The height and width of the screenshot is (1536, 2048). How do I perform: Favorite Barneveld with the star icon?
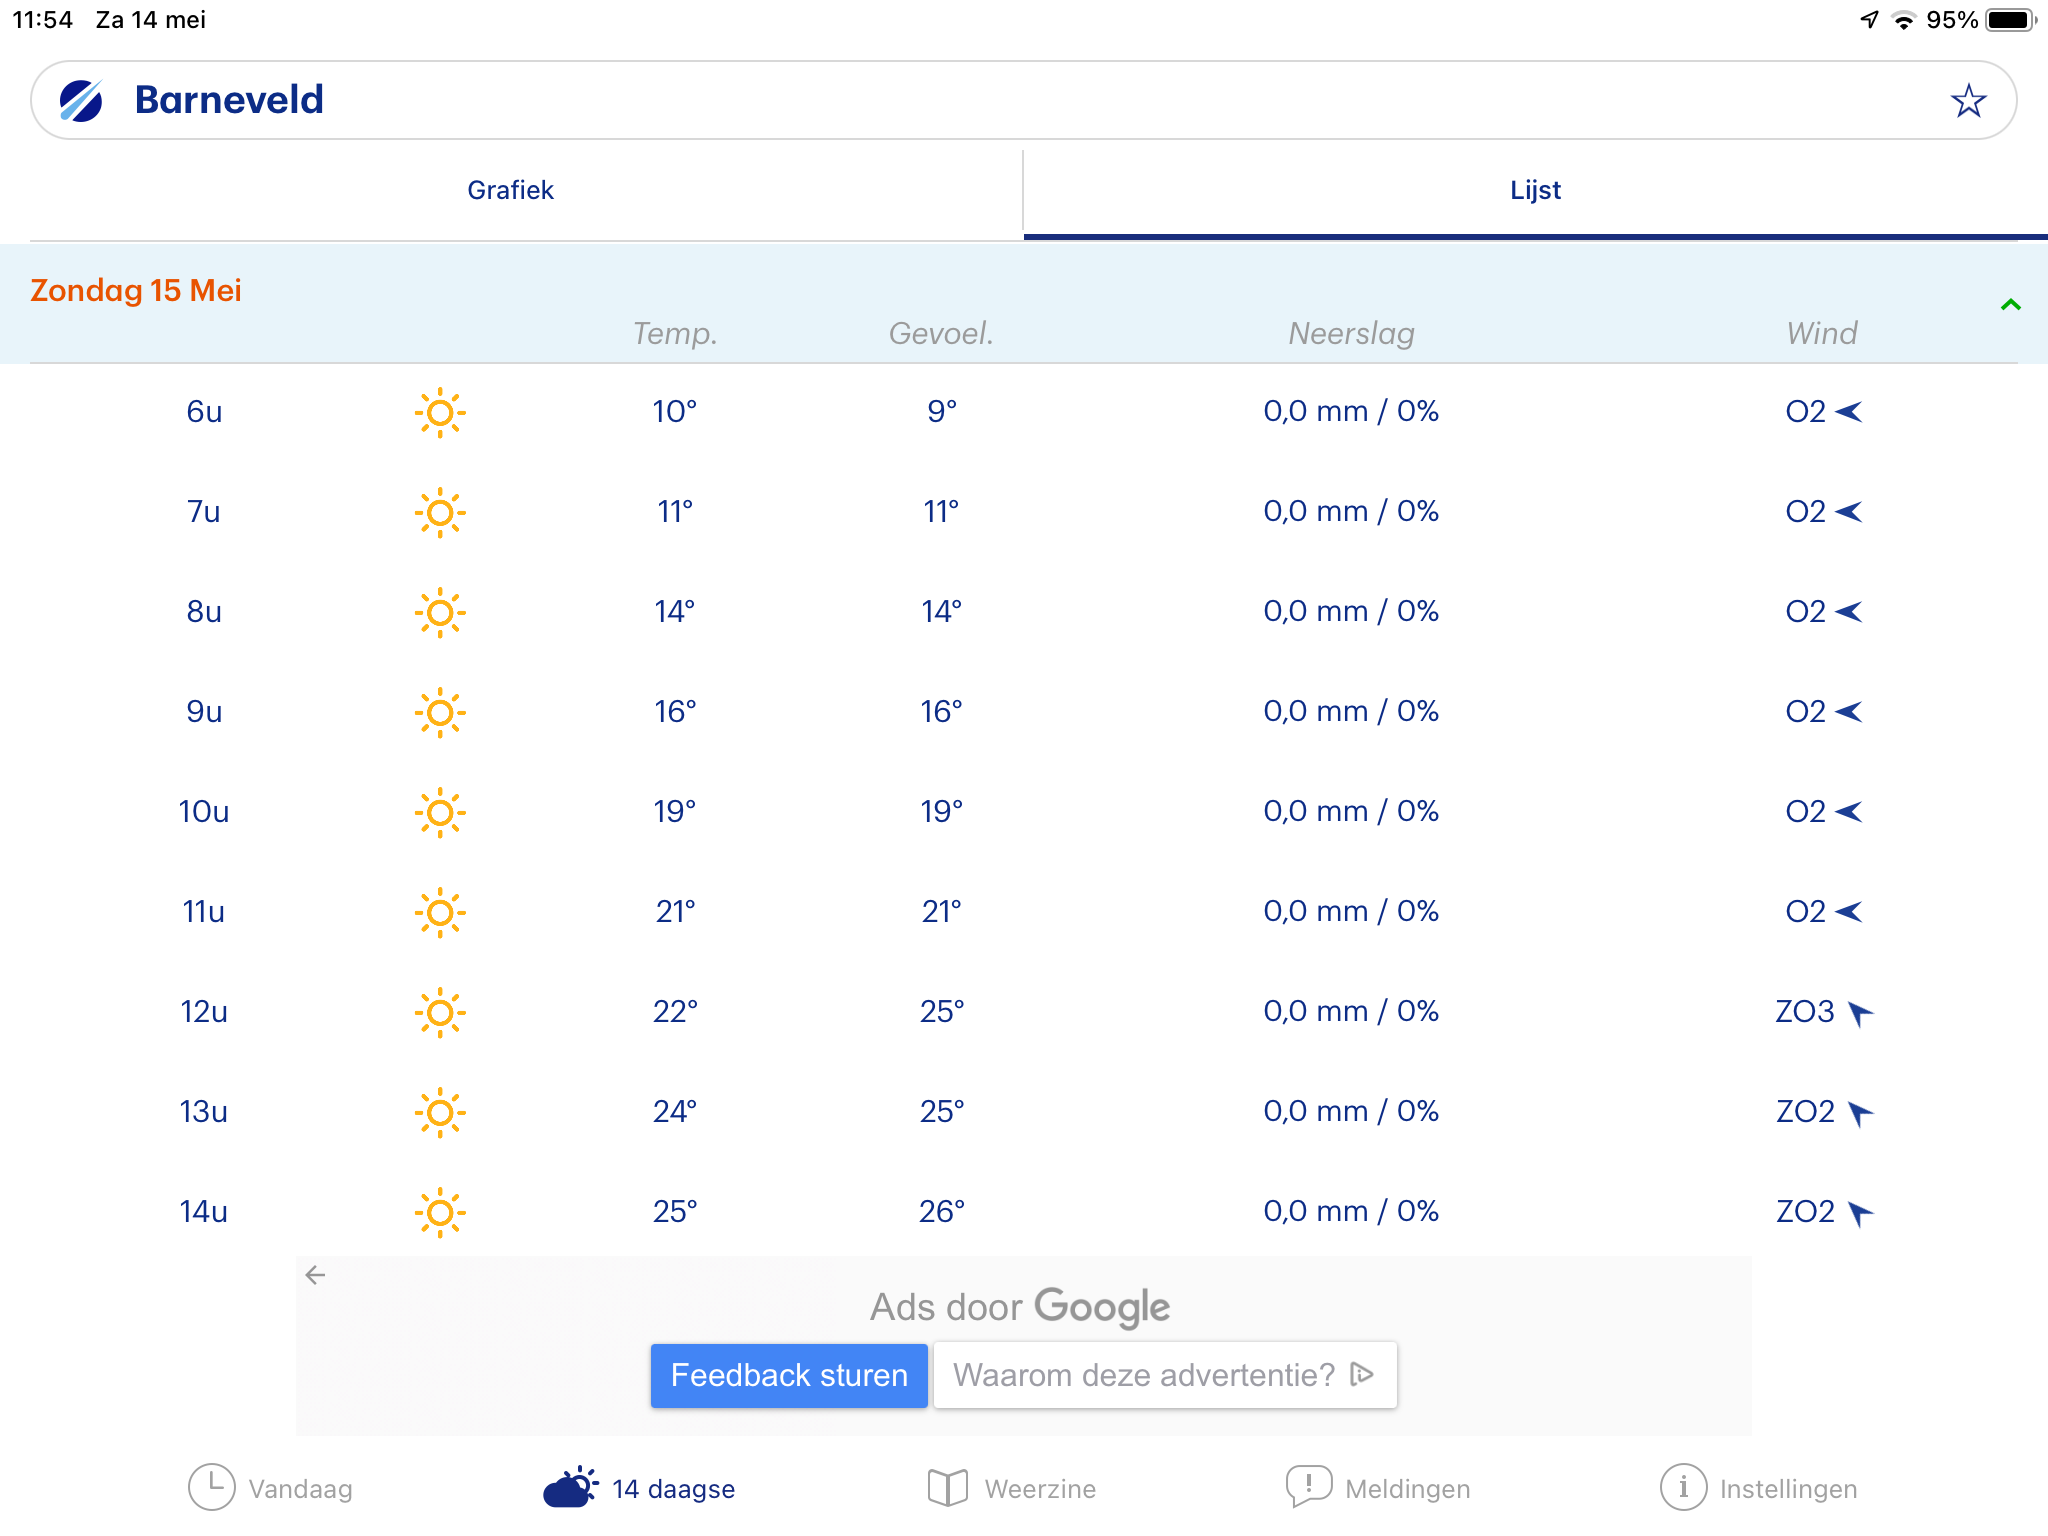click(x=1968, y=100)
